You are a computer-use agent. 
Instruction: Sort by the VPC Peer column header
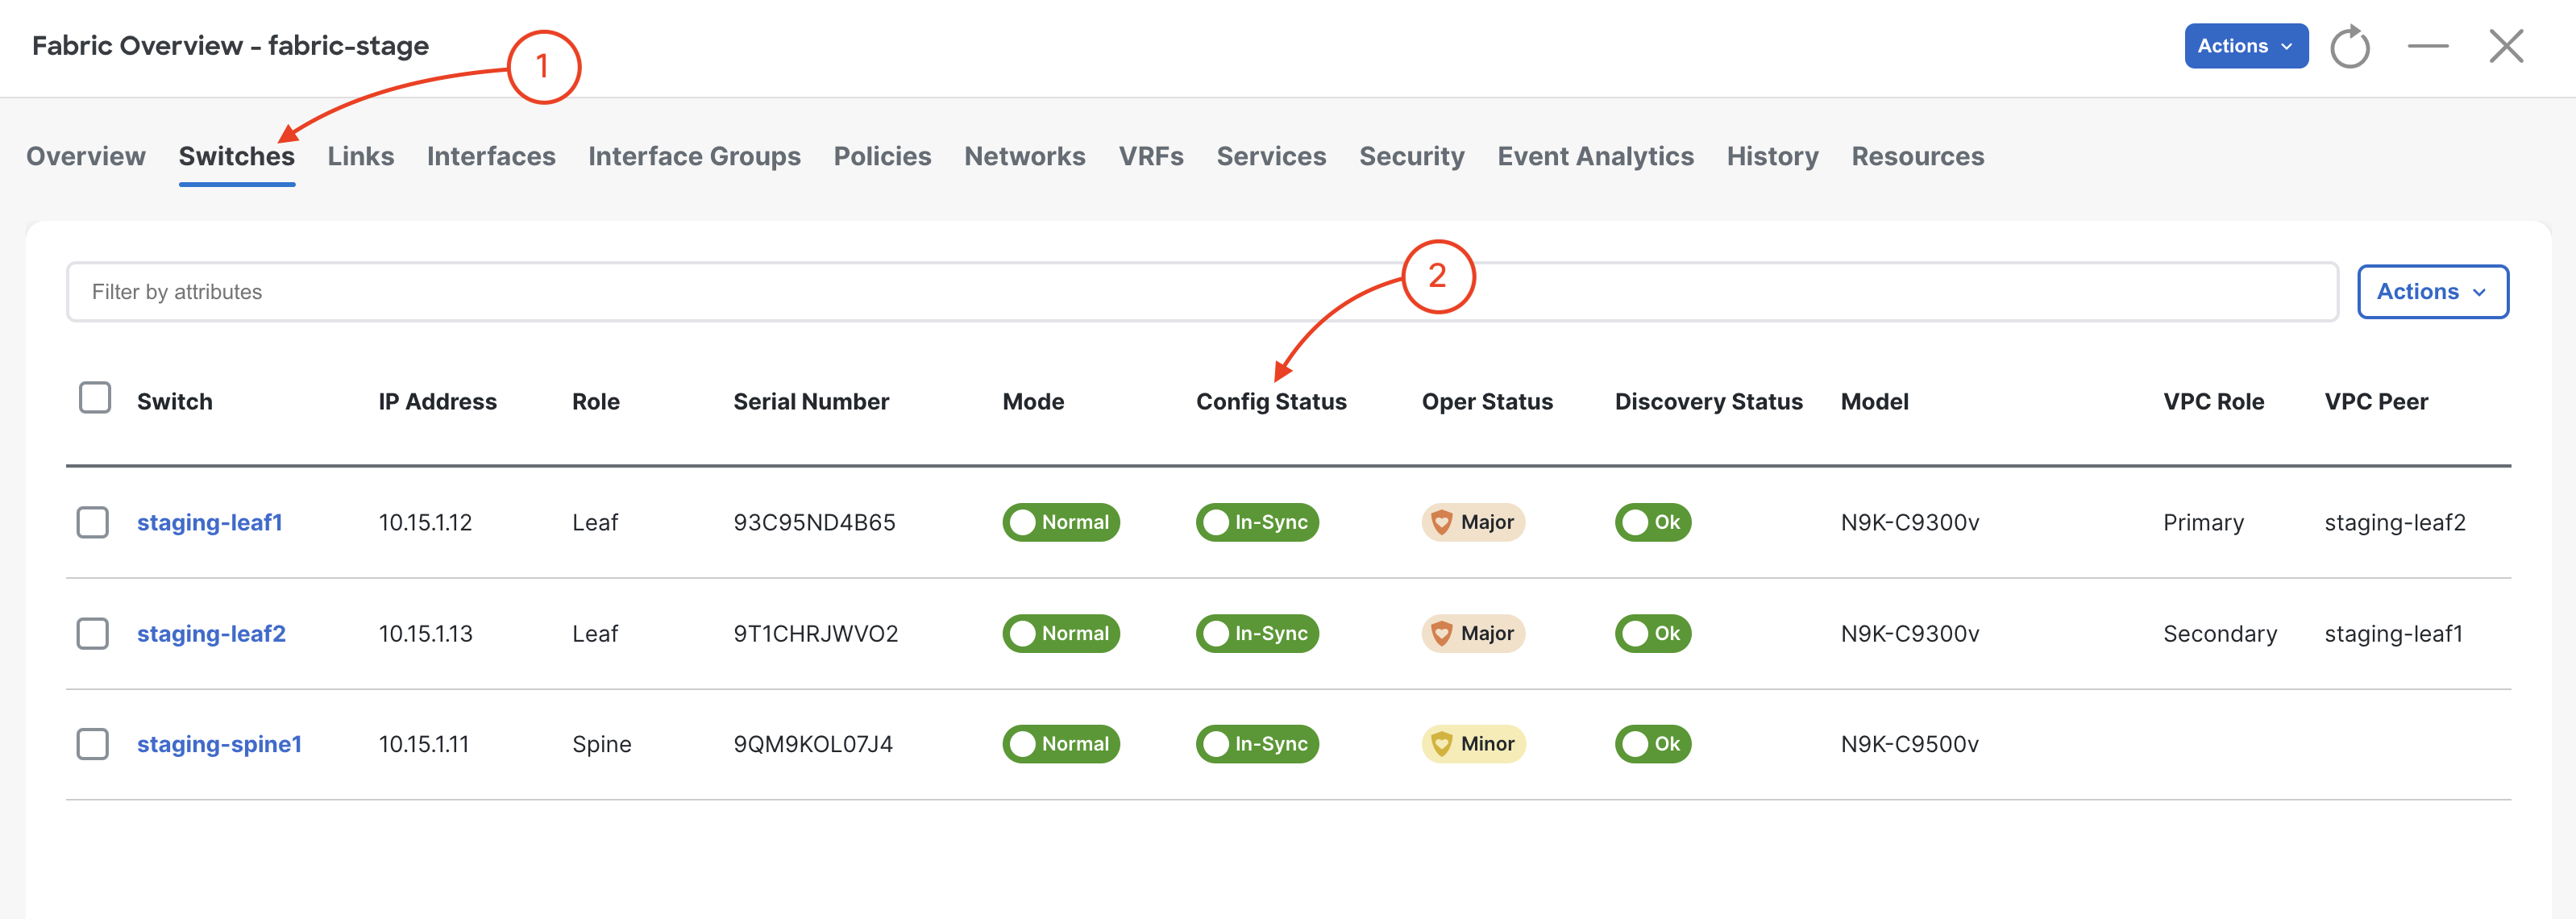(x=2376, y=401)
